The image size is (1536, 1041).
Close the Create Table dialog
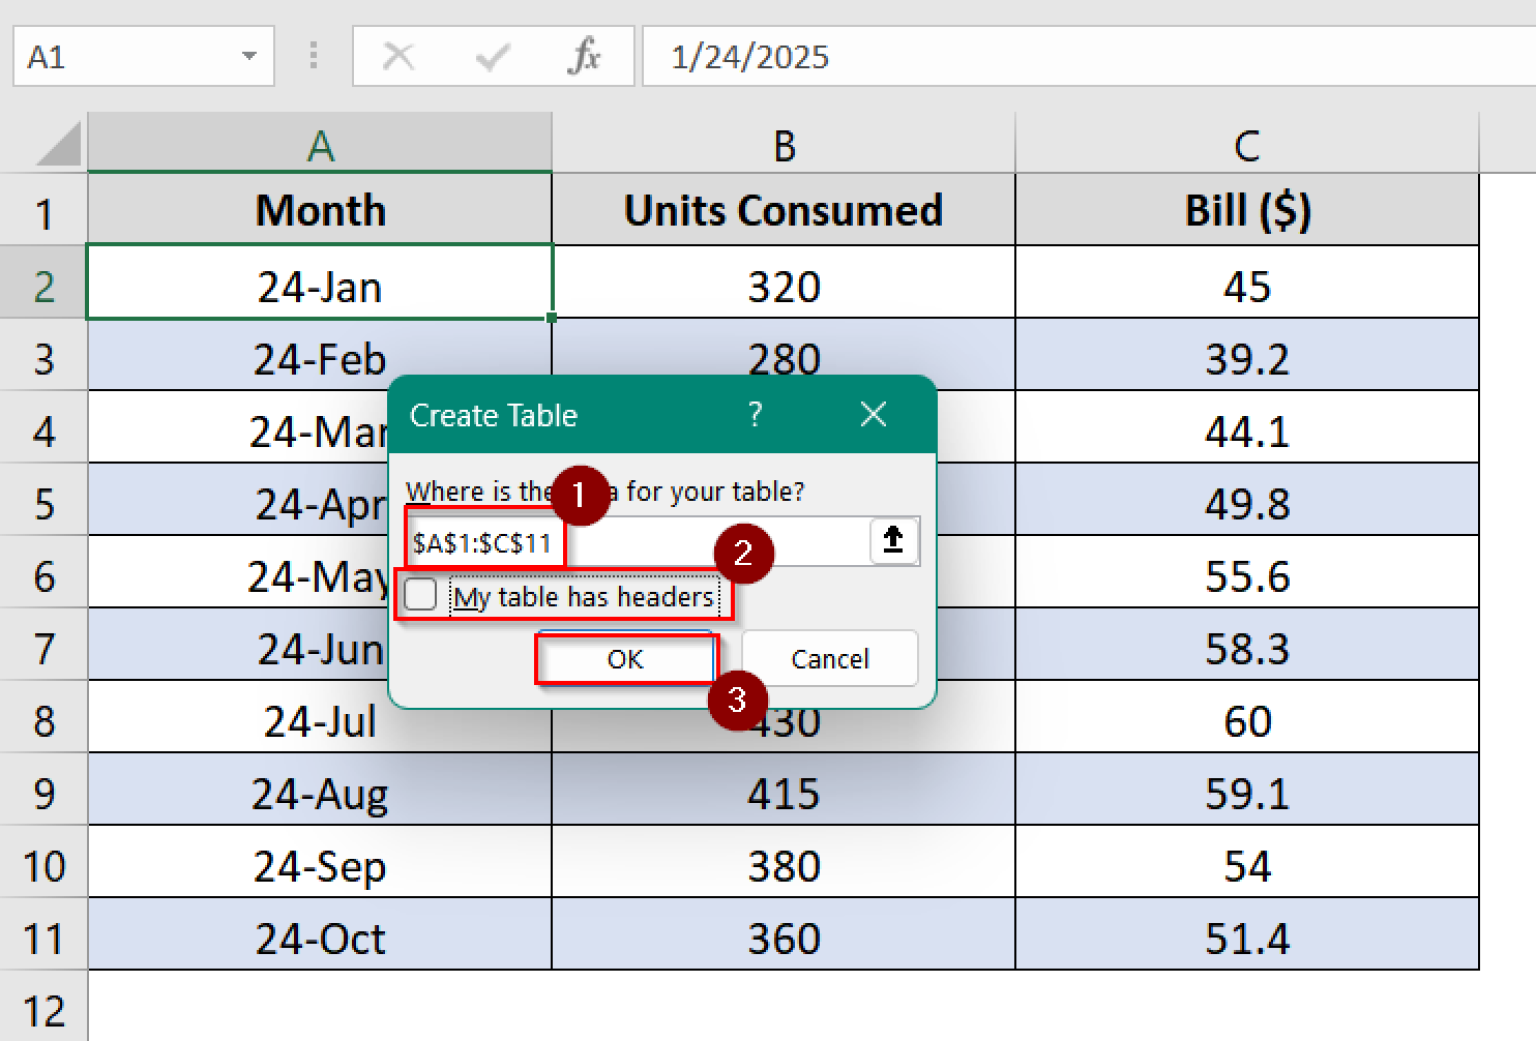point(873,414)
